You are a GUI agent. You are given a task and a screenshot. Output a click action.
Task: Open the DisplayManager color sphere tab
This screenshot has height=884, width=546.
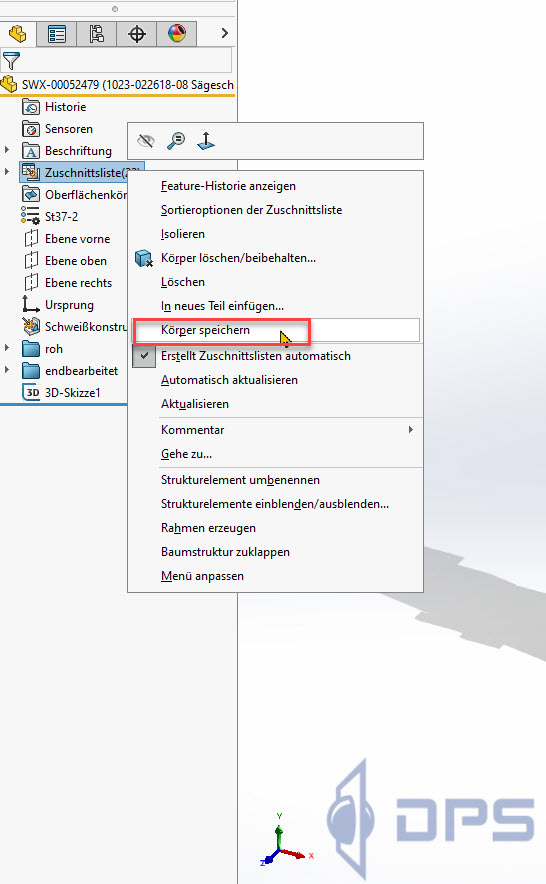(177, 34)
